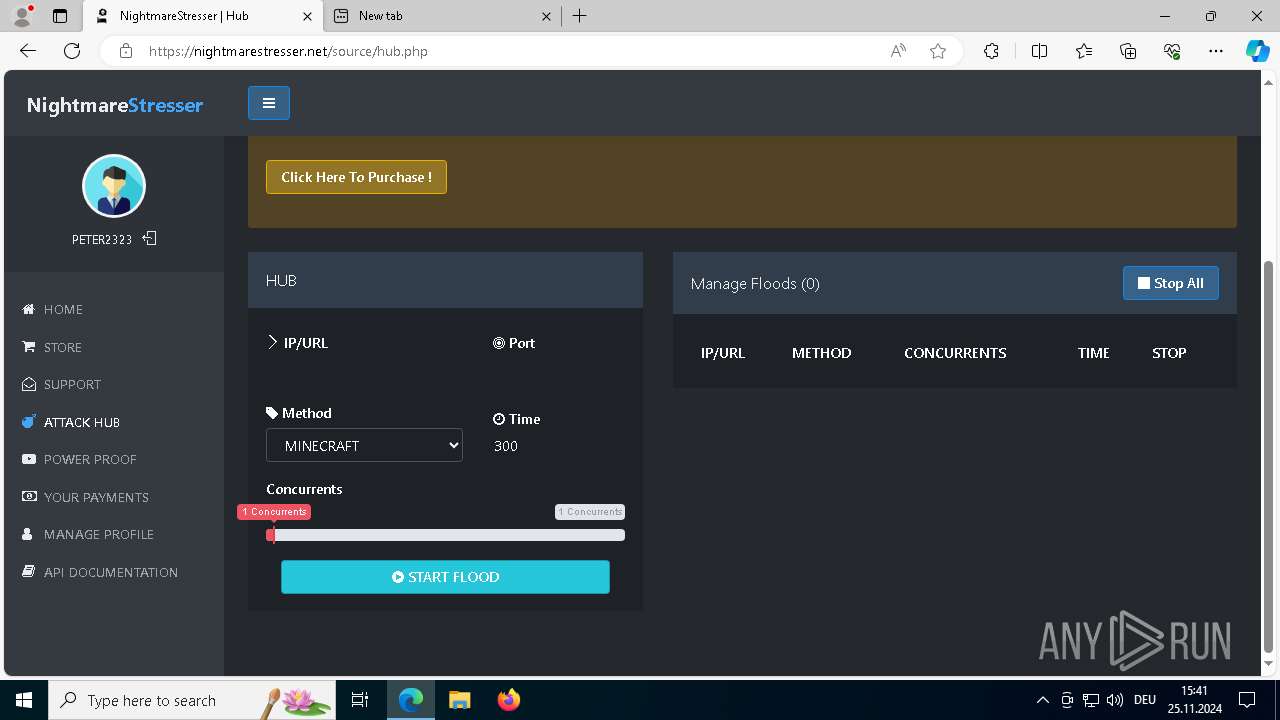Screen dimensions: 1280x720
Task: Click the 'Manage Floods (0)' heading
Action: 755,284
